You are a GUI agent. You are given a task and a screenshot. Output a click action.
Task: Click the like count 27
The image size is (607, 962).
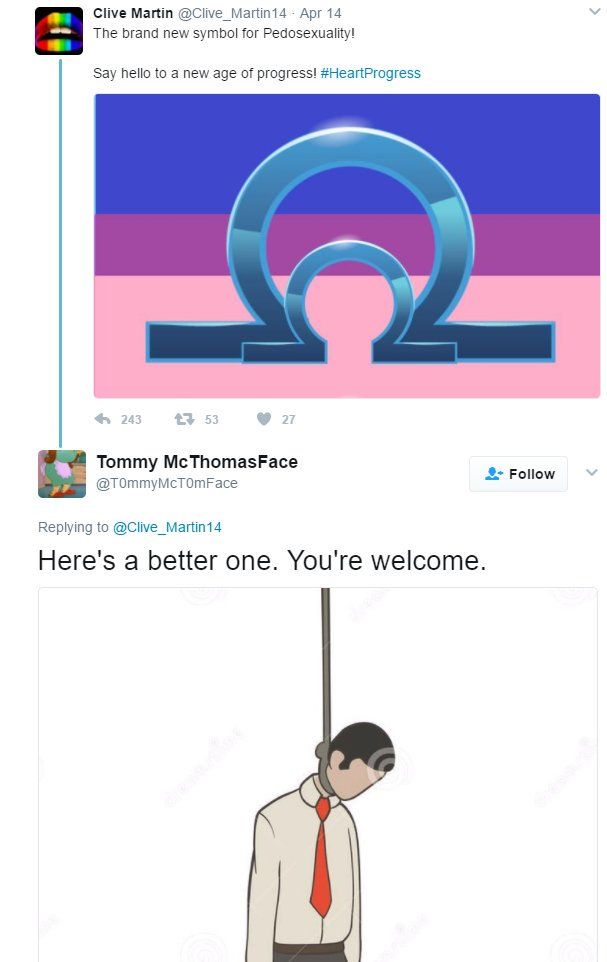pos(288,420)
